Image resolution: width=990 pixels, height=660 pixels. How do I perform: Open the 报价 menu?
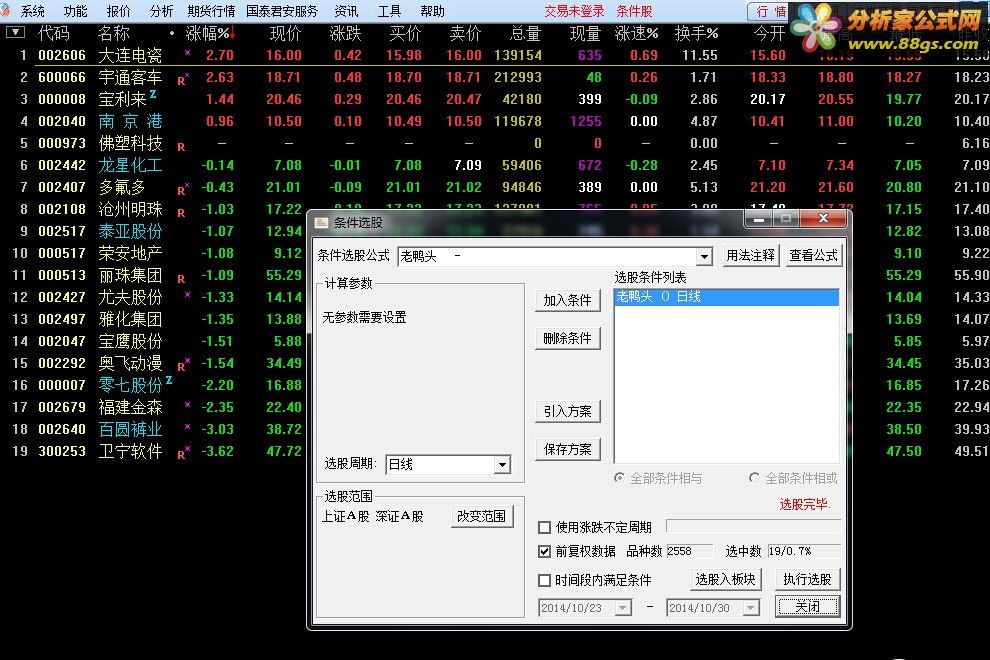118,11
